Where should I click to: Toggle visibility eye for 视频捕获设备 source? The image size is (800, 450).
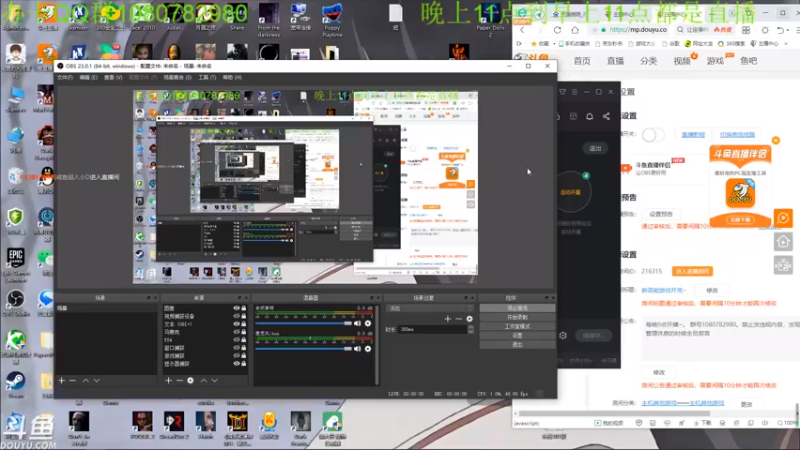point(236,316)
